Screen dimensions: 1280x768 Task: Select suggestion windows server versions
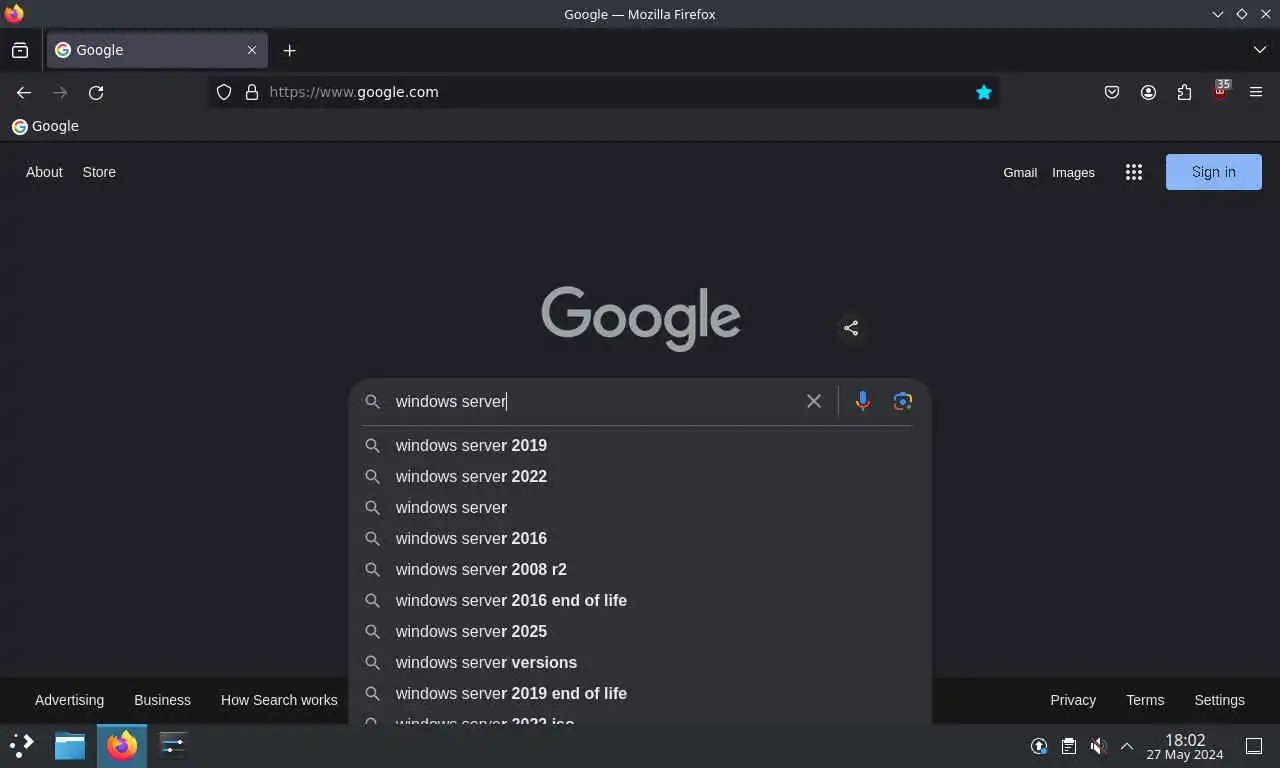coord(640,662)
